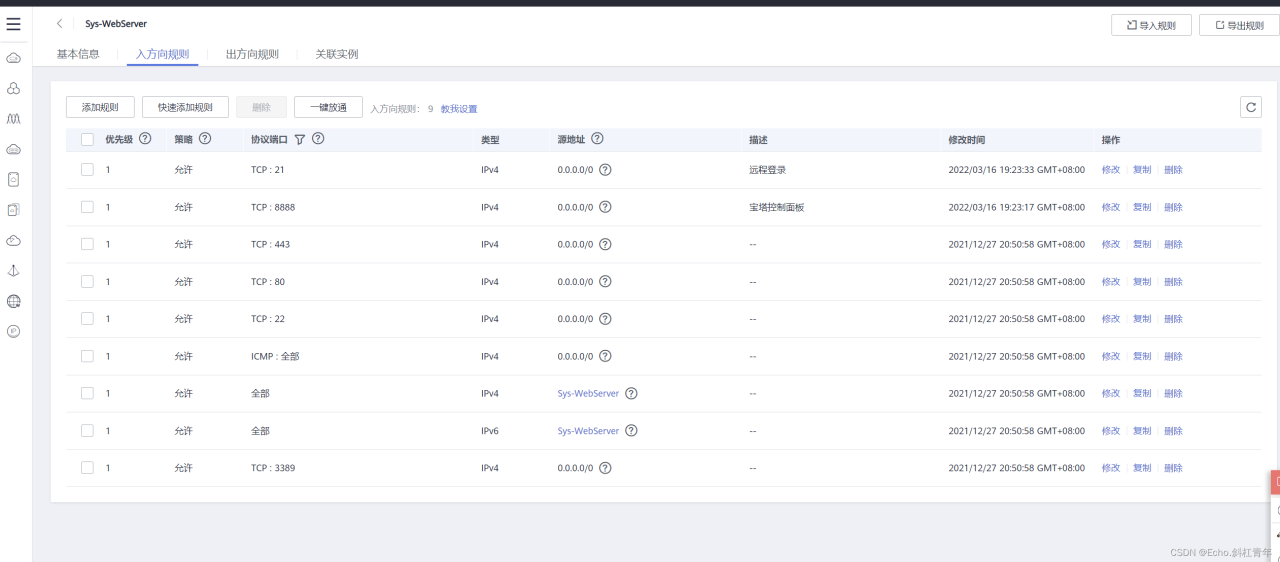
Task: Click the globe icon in left sidebar
Action: point(14,301)
